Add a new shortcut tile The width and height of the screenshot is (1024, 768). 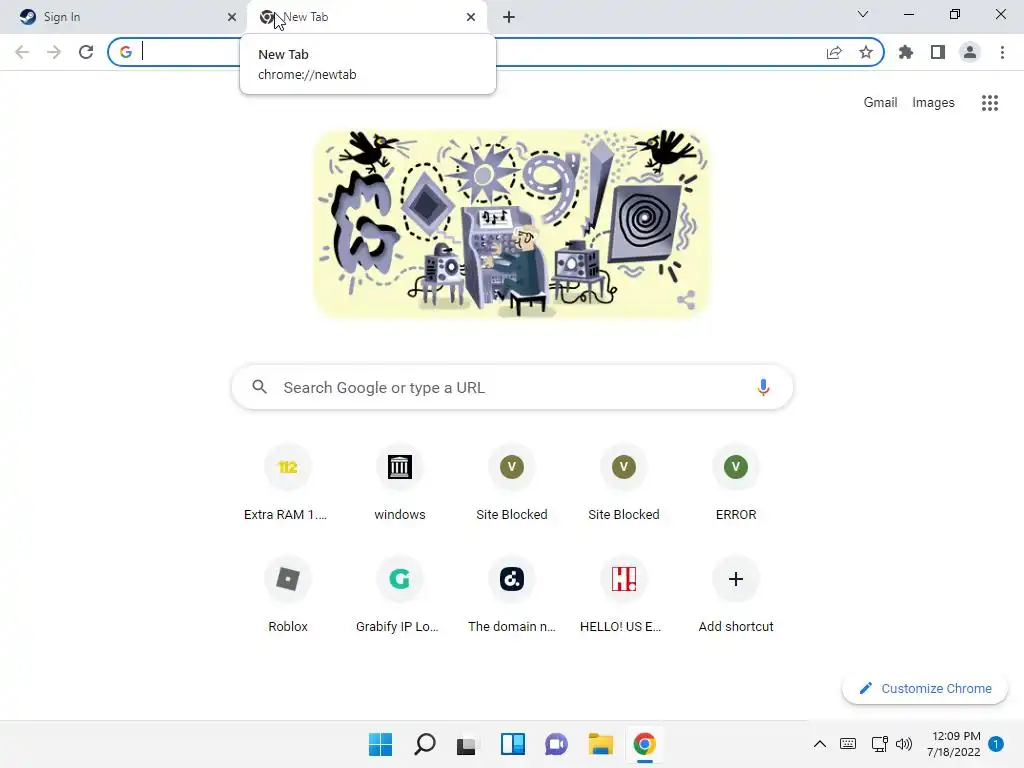coord(735,595)
